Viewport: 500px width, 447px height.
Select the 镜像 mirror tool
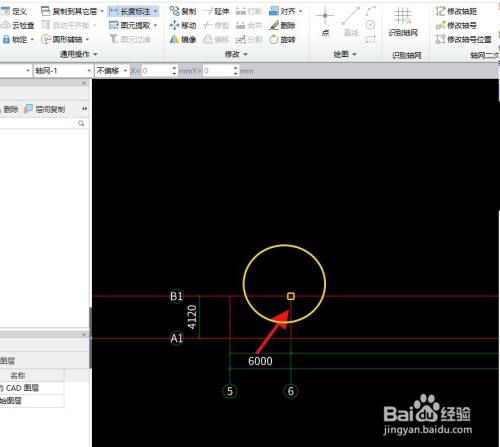(x=183, y=40)
